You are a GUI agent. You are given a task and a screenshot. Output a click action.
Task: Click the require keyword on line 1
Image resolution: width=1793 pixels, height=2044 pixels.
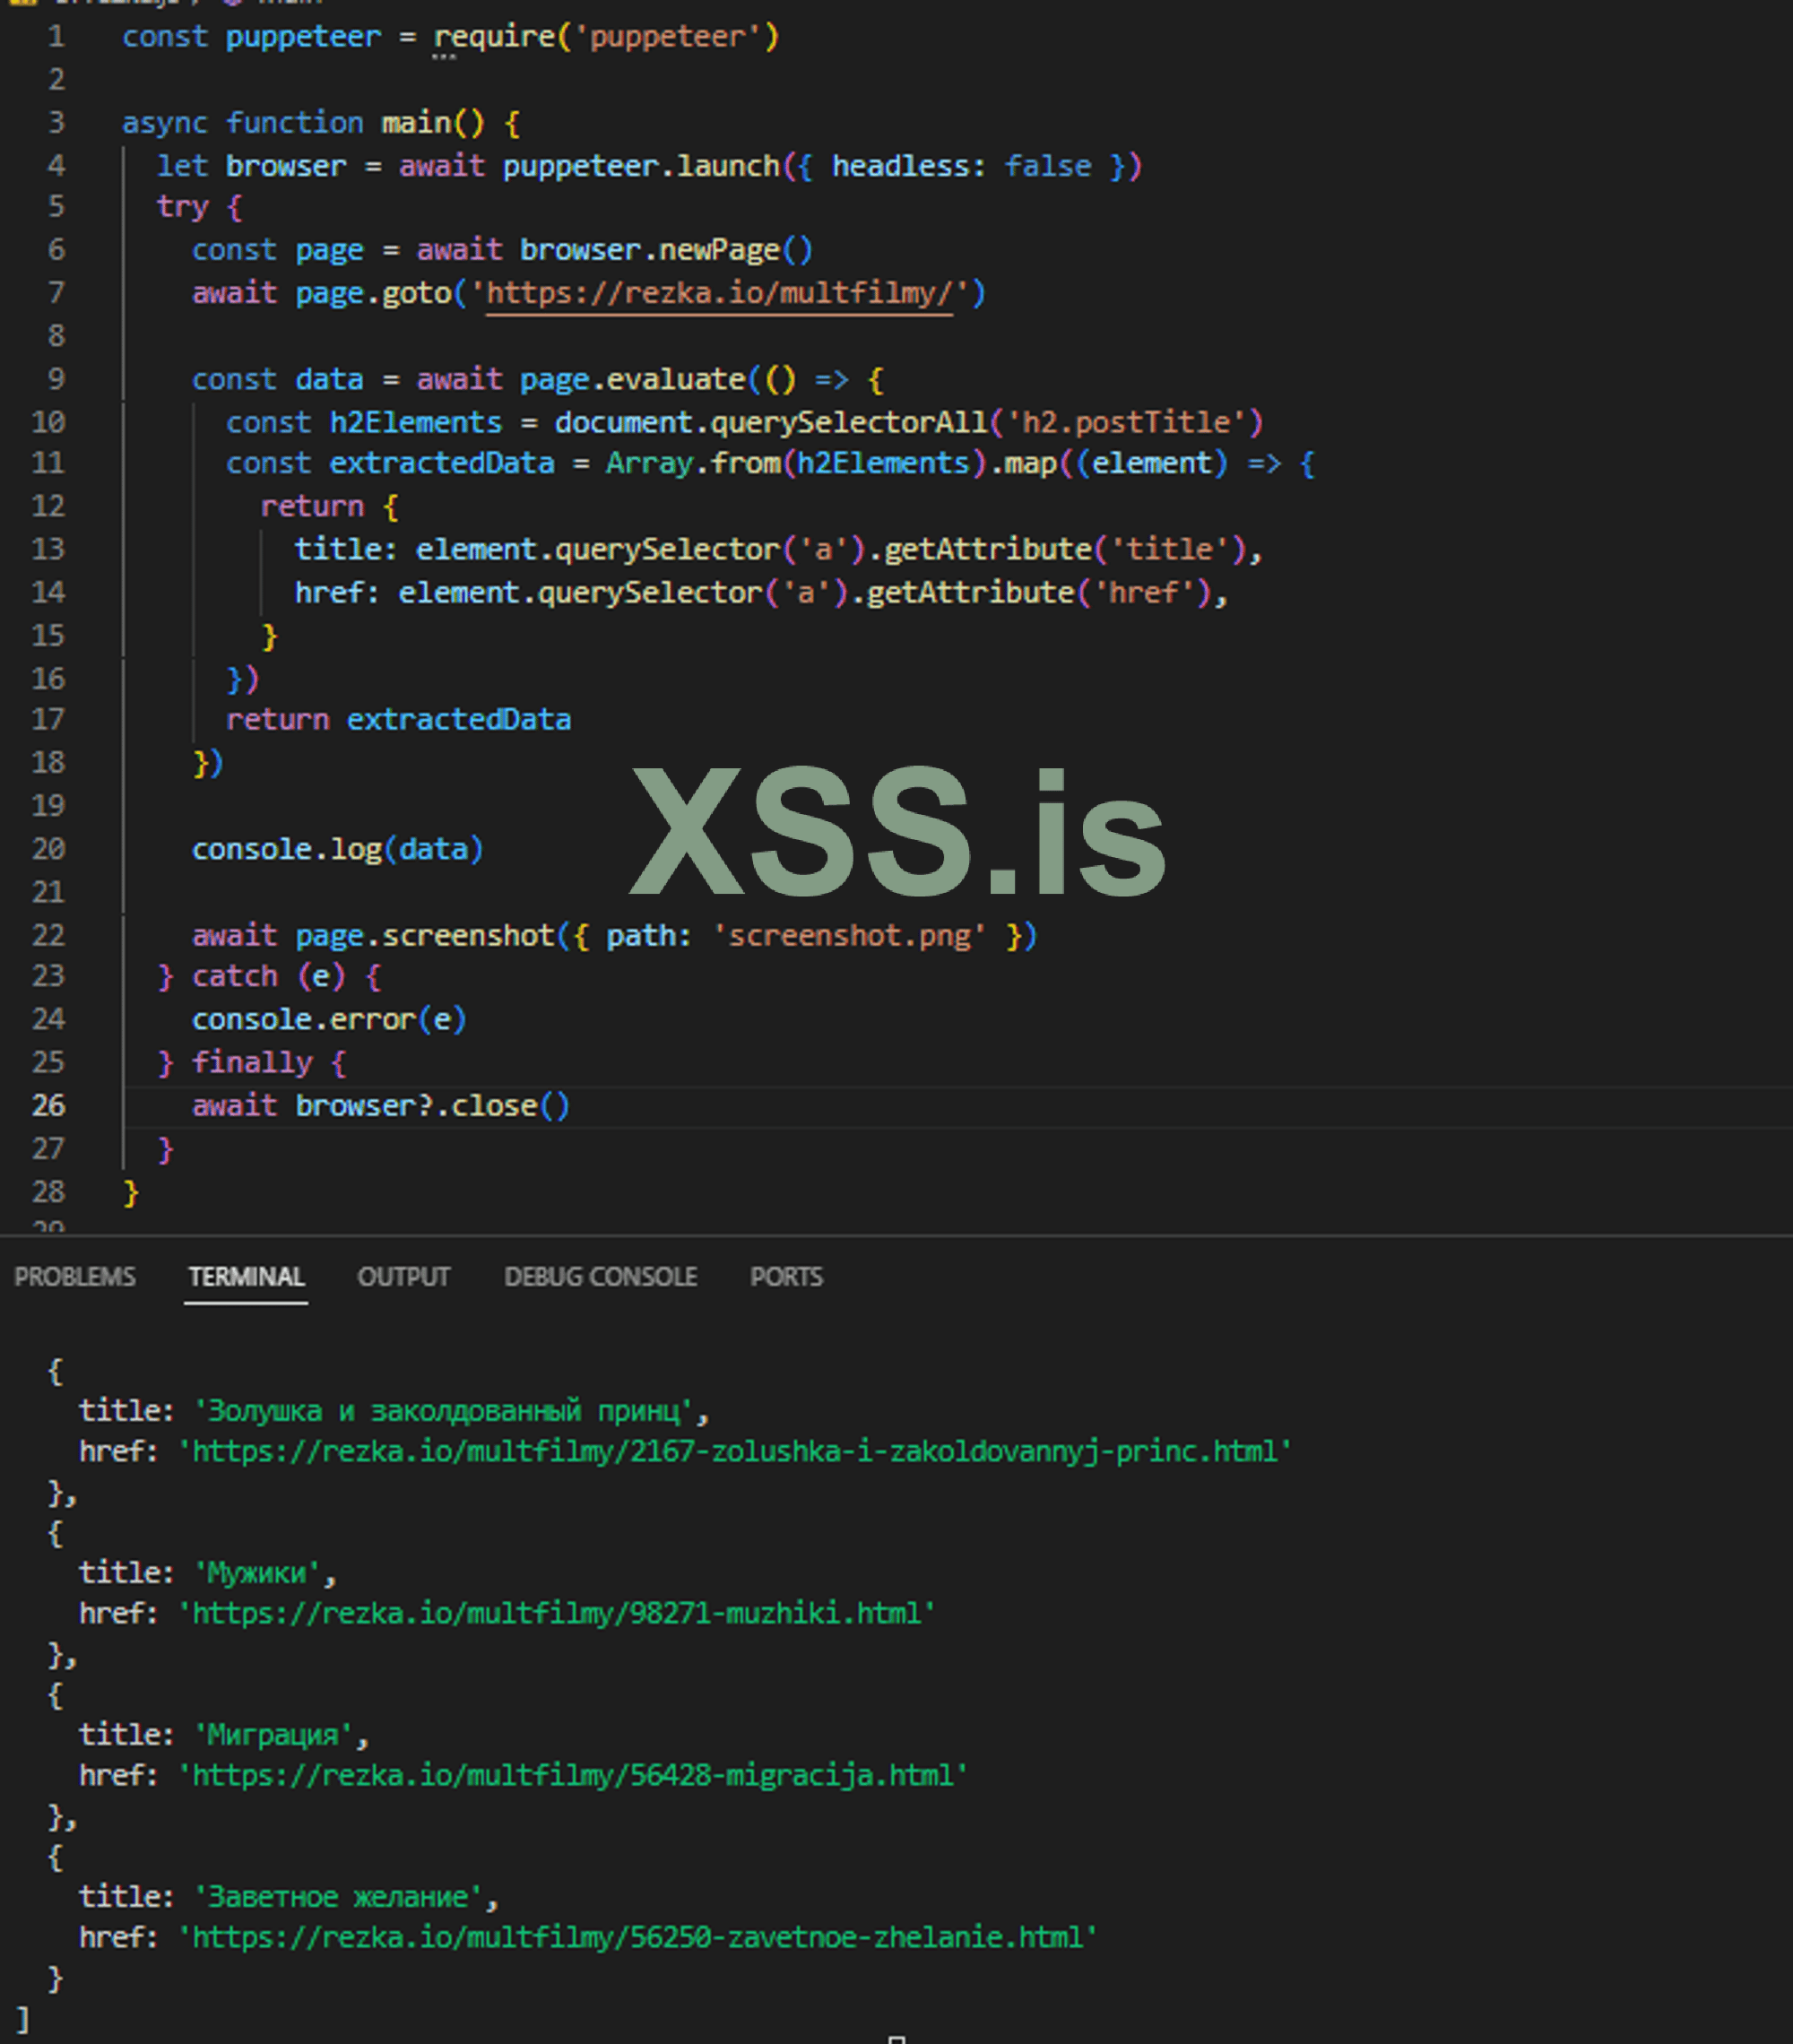tap(494, 37)
